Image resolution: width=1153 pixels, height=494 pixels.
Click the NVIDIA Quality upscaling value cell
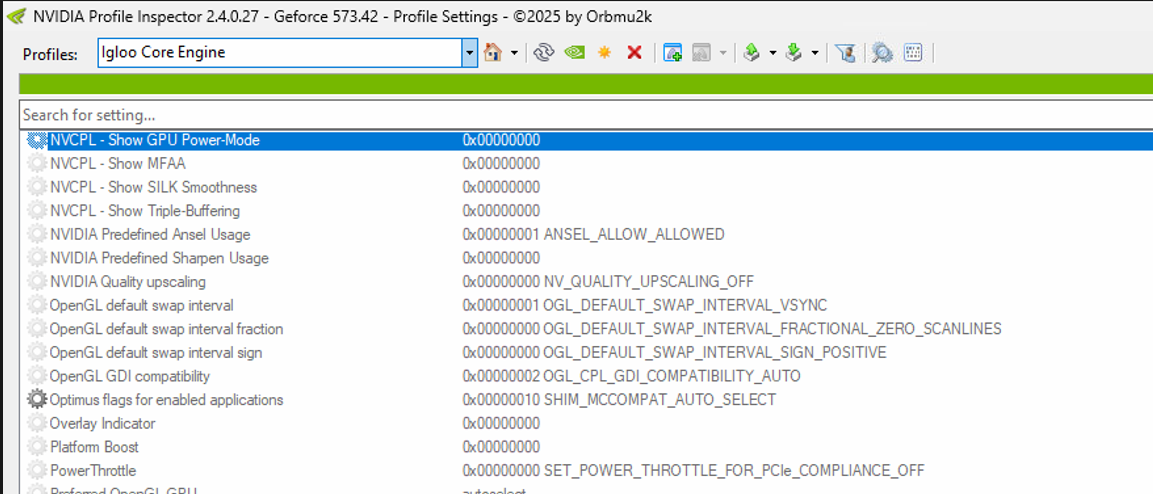(608, 282)
